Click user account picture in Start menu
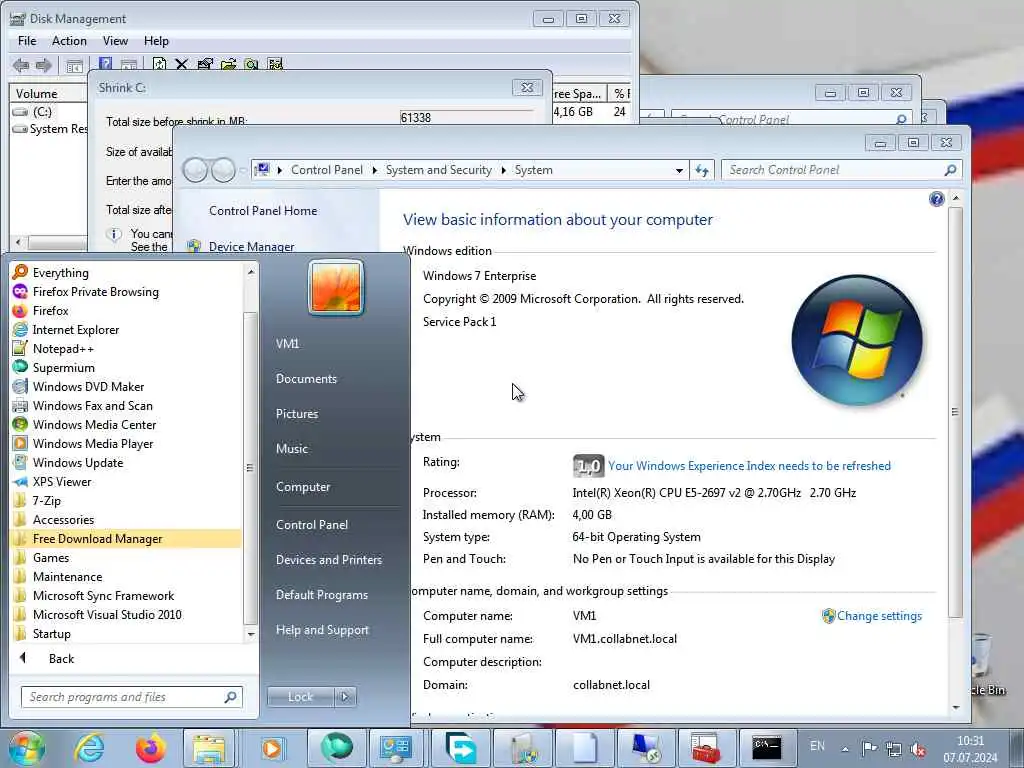 (x=336, y=287)
